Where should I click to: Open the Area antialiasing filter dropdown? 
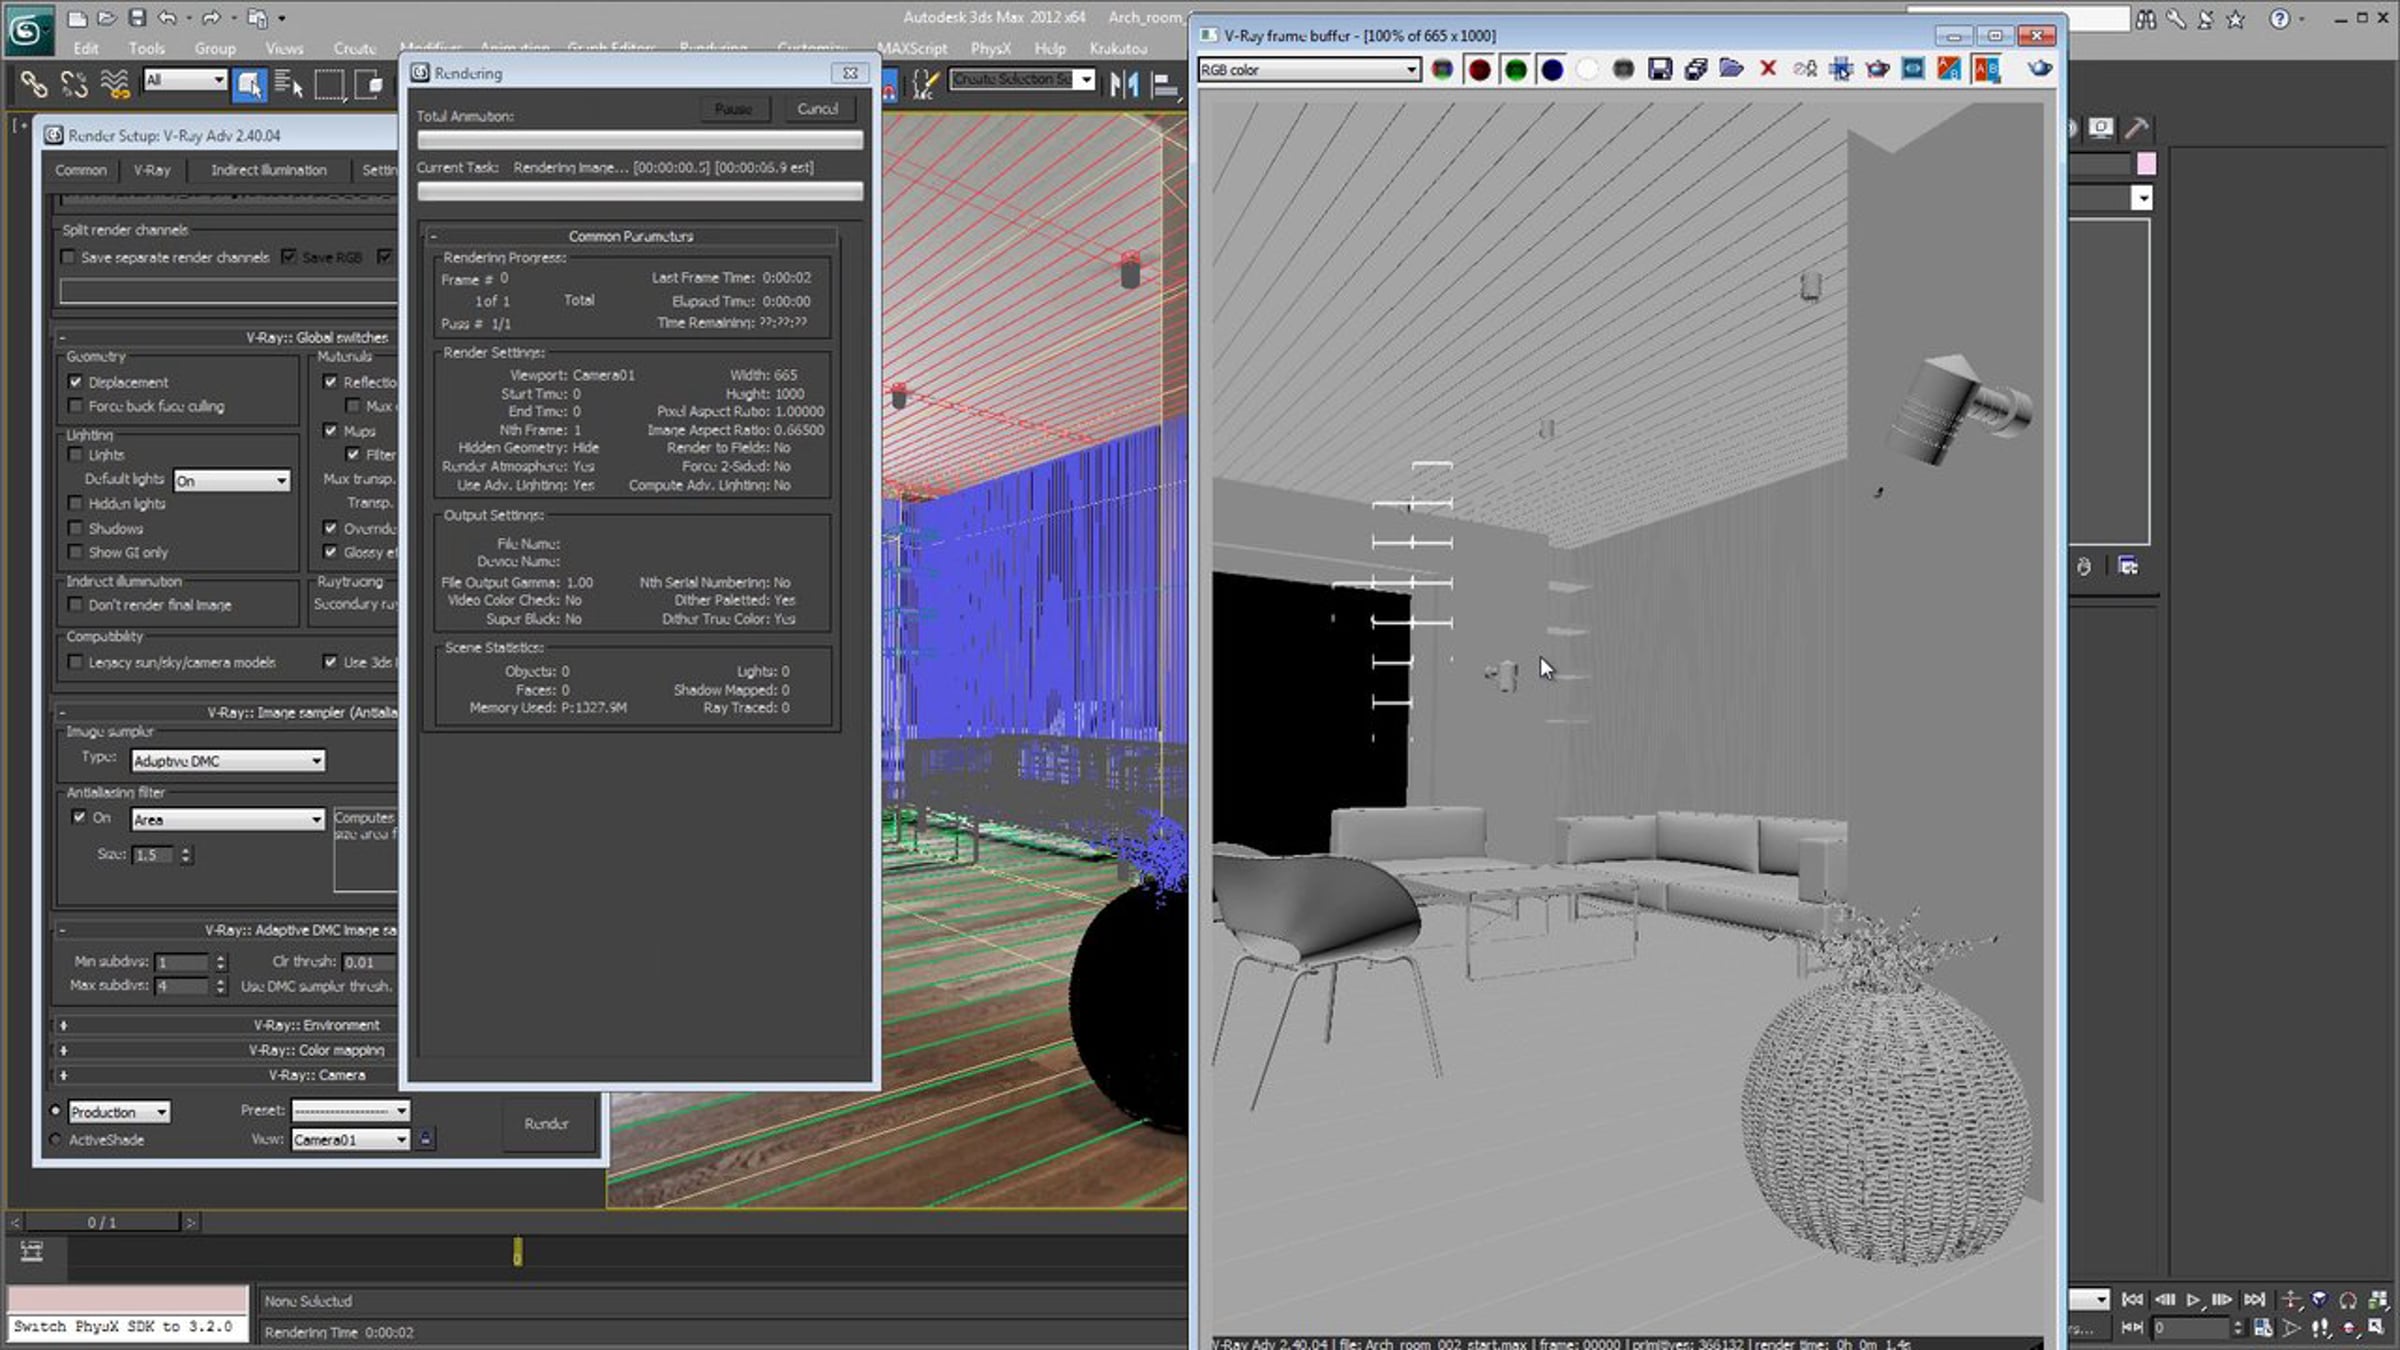pos(228,820)
